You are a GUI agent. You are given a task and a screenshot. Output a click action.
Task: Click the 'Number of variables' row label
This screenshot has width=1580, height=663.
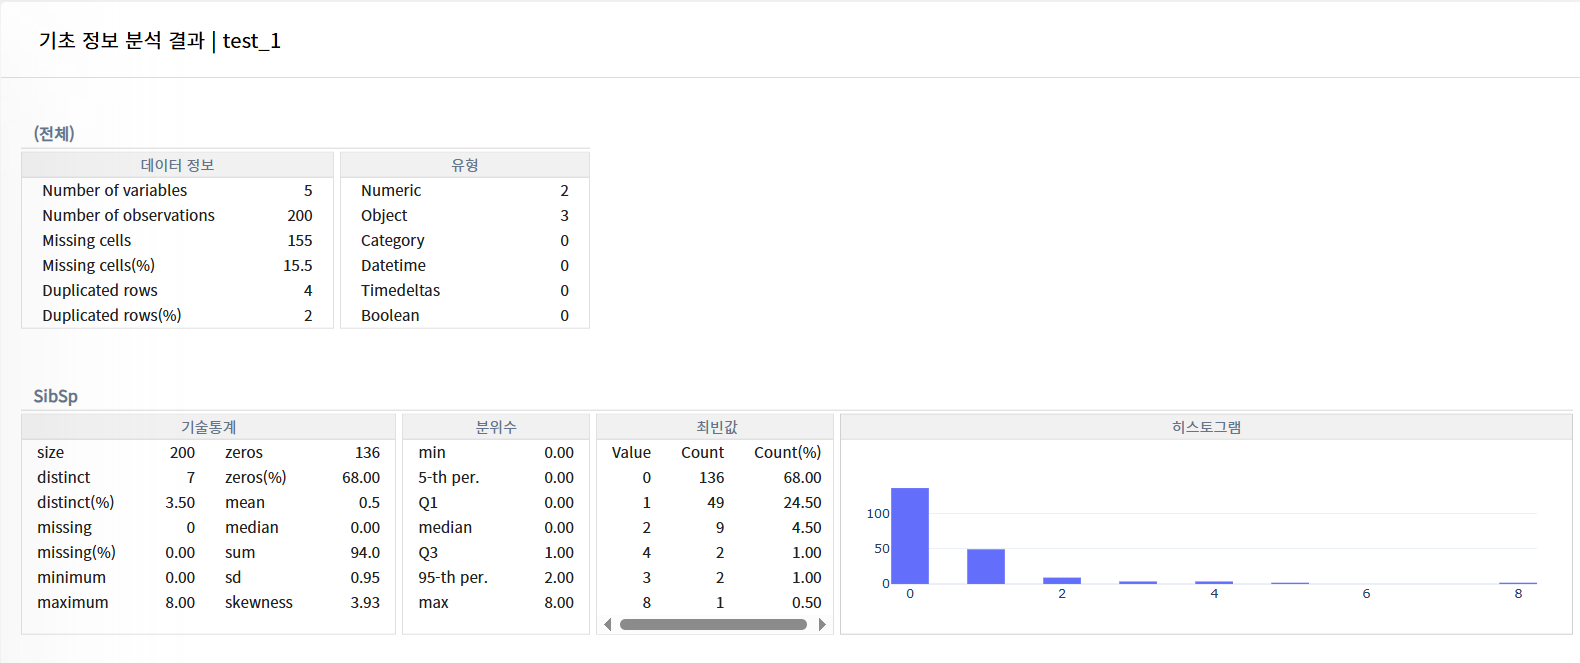[114, 190]
